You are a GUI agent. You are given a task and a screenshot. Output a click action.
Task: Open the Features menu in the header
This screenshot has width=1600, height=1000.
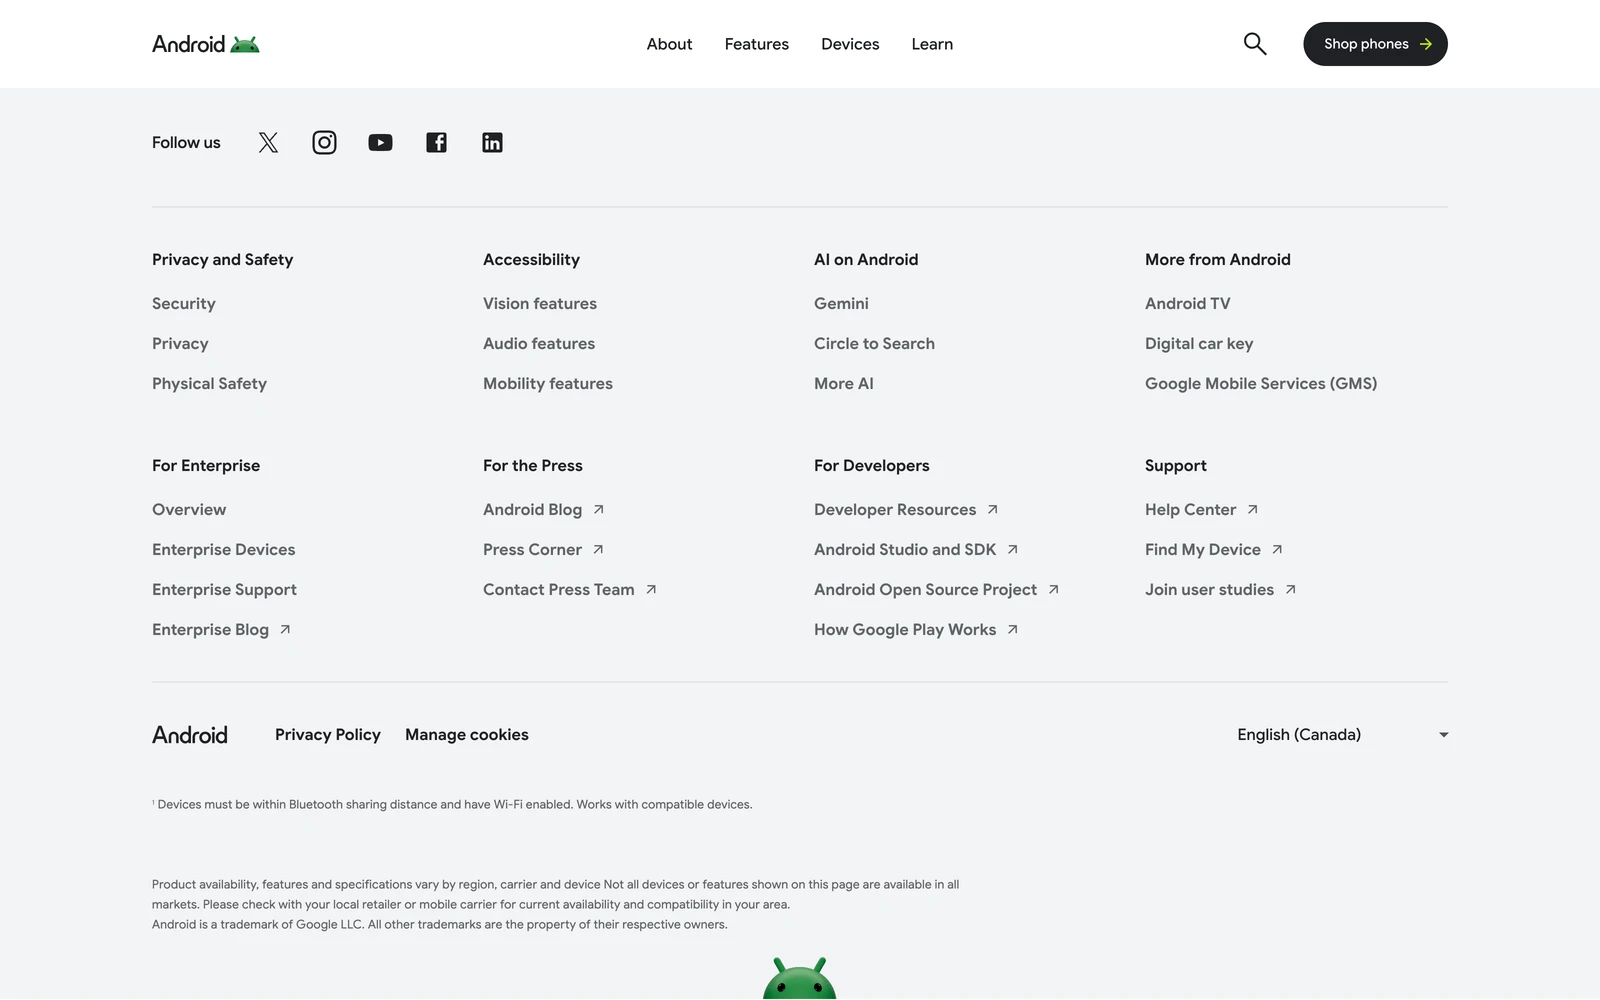(757, 44)
